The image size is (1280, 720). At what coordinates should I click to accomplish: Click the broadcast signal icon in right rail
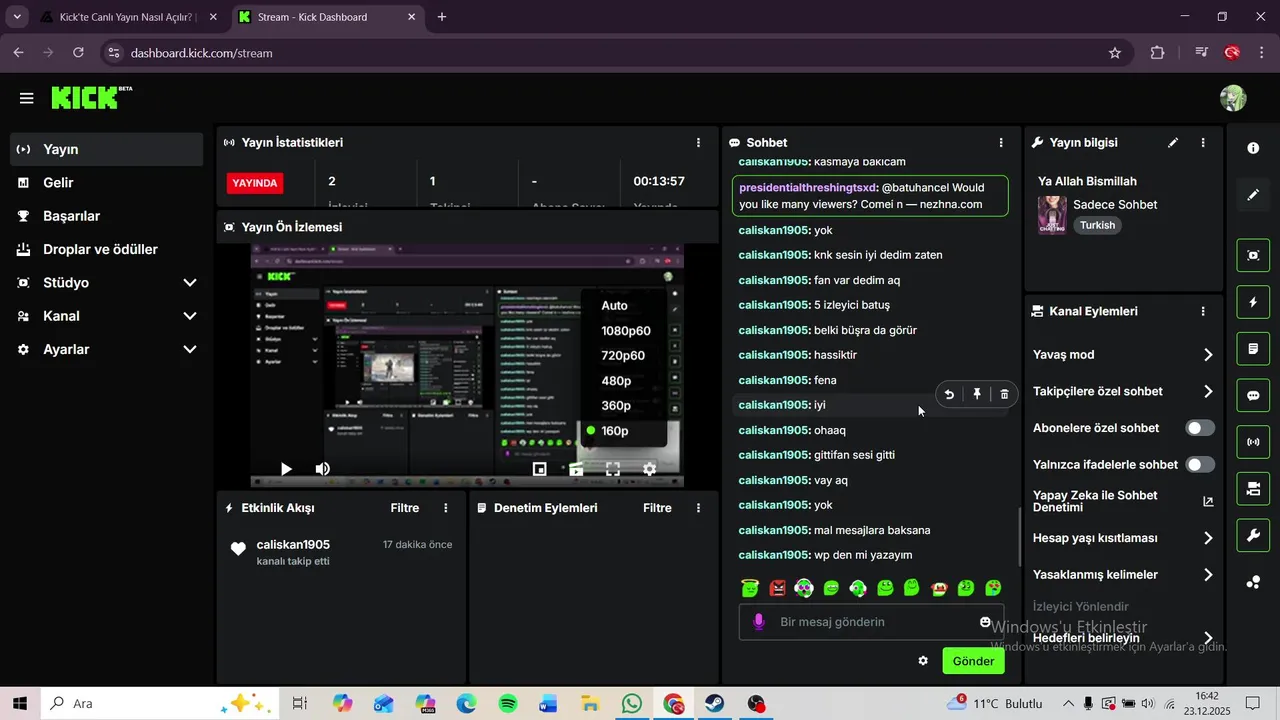click(1253, 442)
